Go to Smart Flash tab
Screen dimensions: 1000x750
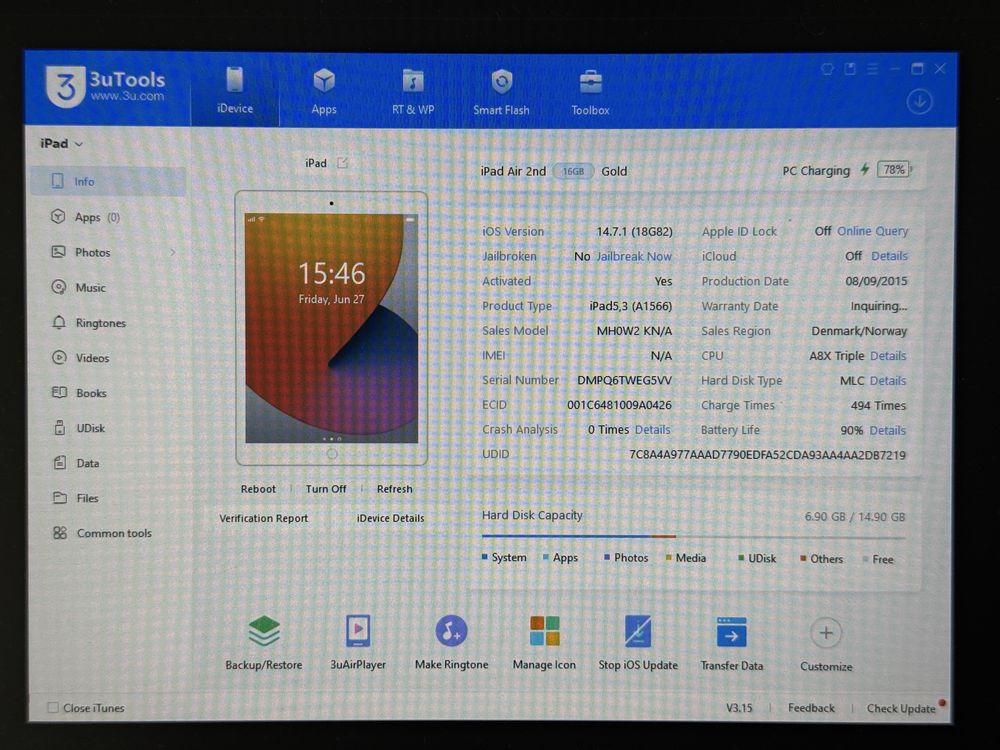501,92
